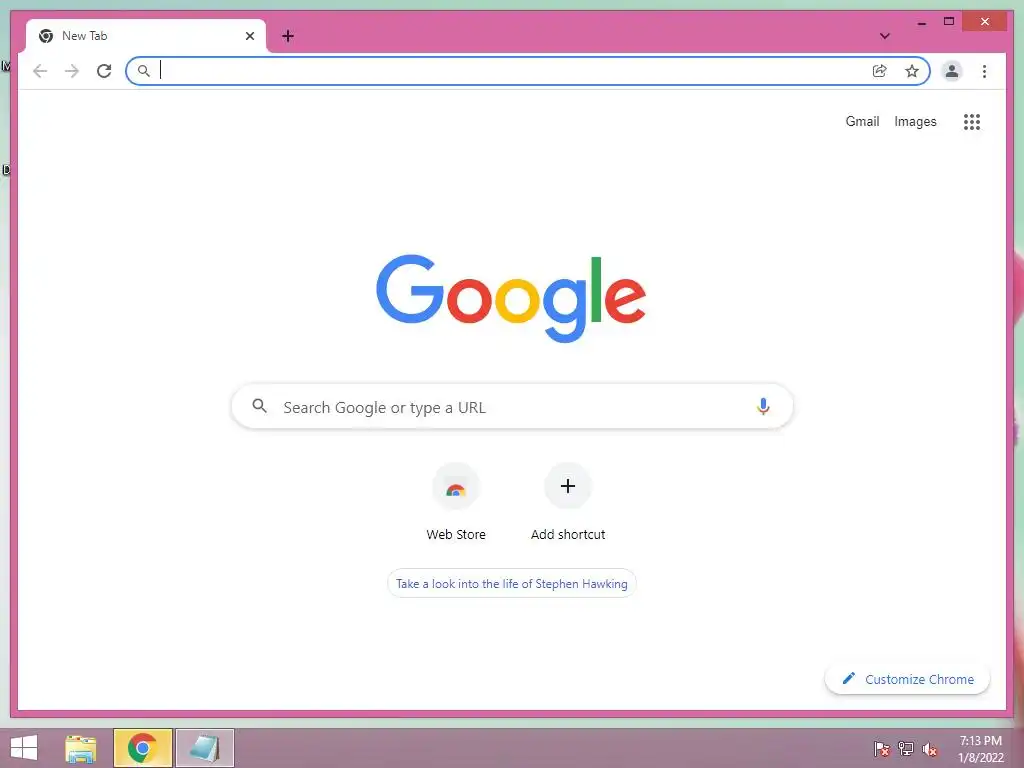Click the Stephen Hawking promo link
Screen dimensions: 1024x768
pos(511,583)
